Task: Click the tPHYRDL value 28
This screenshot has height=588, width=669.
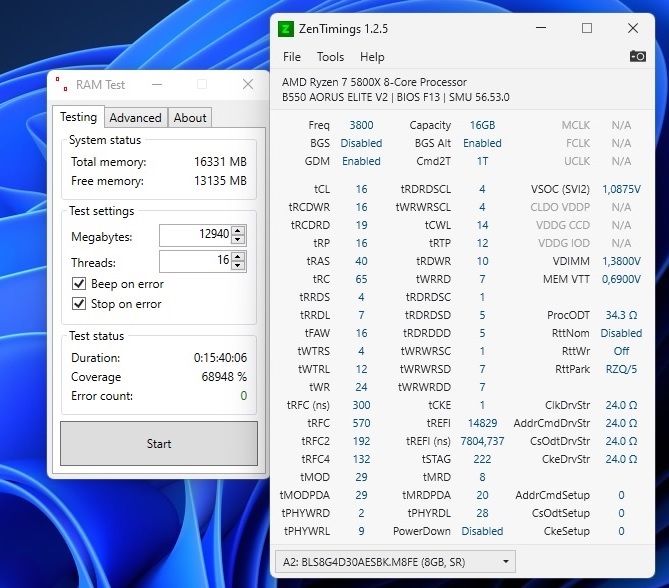Action: point(482,513)
